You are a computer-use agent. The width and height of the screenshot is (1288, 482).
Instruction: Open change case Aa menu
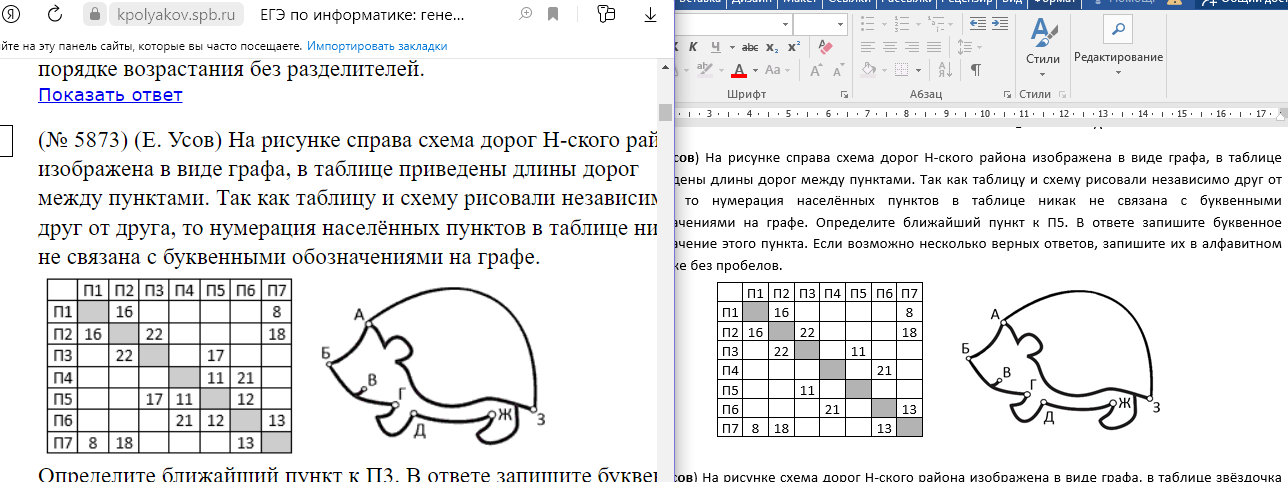(x=772, y=71)
